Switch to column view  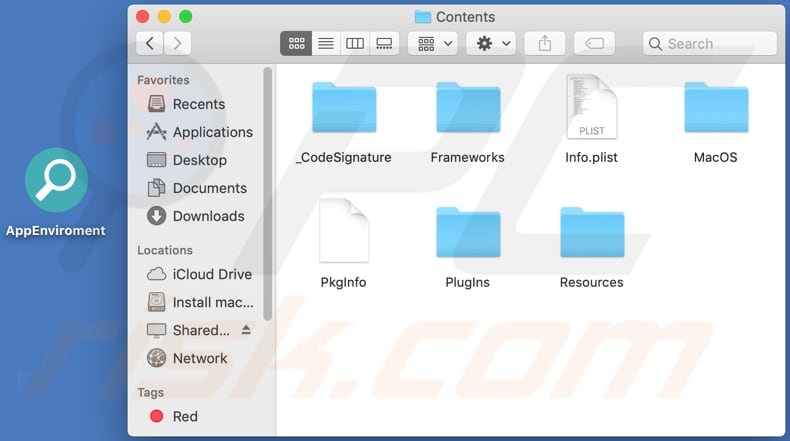355,43
